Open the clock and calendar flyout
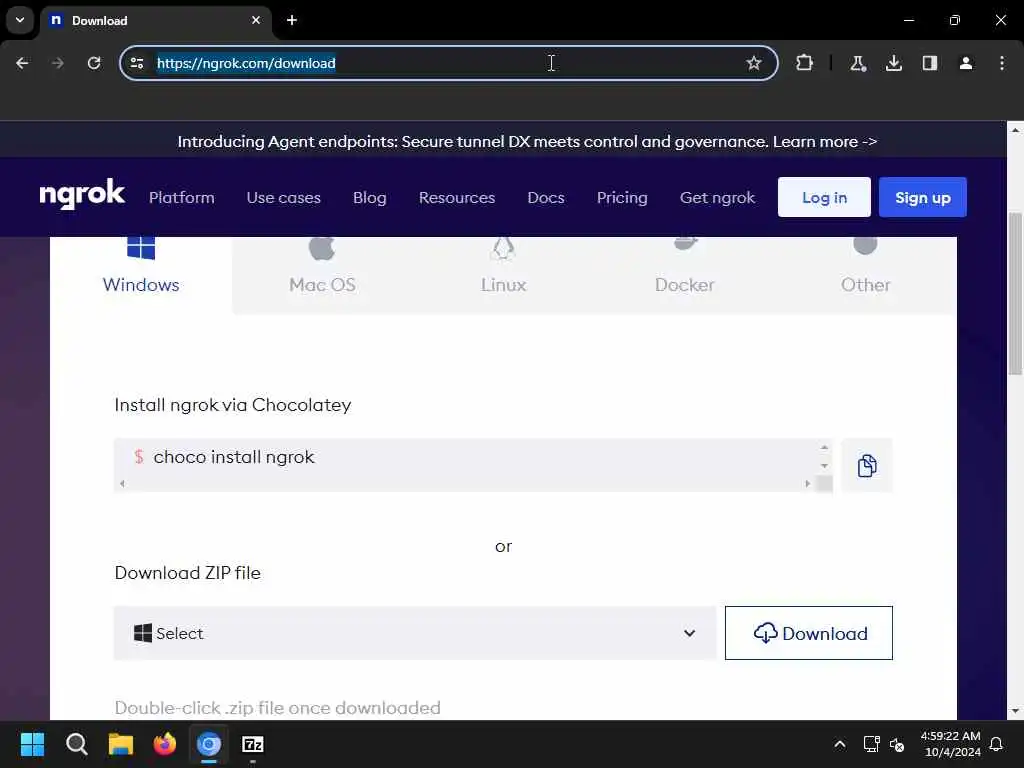 [951, 744]
